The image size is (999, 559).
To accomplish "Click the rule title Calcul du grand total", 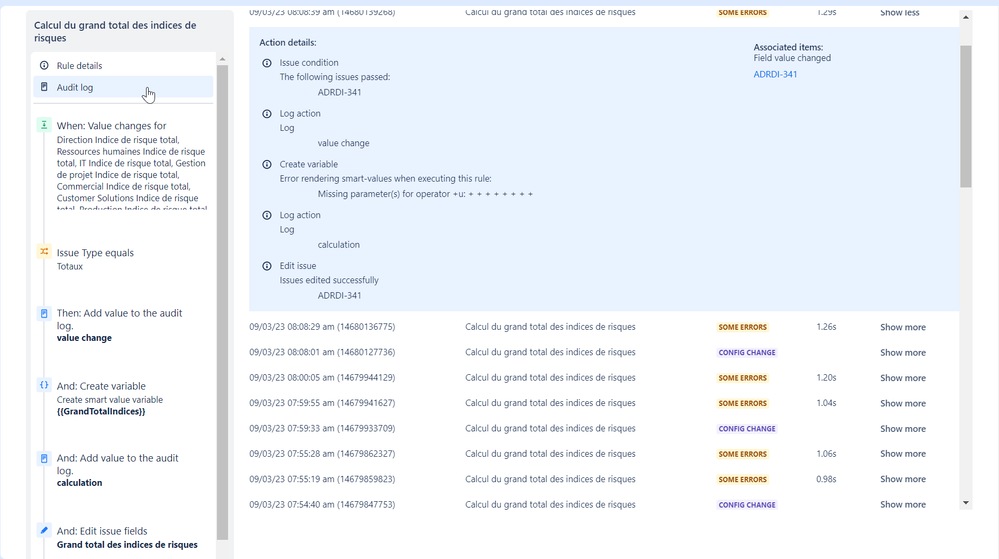I will click(x=115, y=31).
